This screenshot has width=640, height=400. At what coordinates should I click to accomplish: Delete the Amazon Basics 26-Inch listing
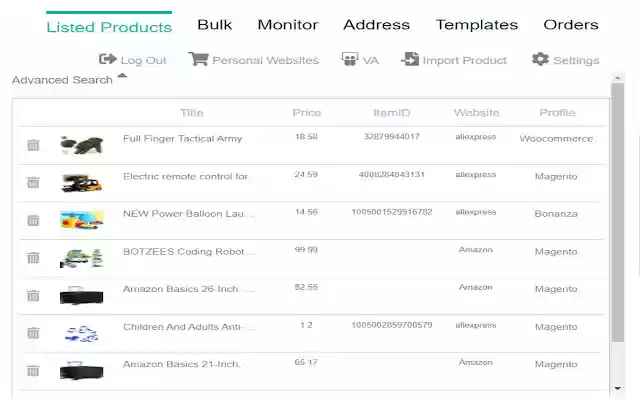[x=33, y=296]
